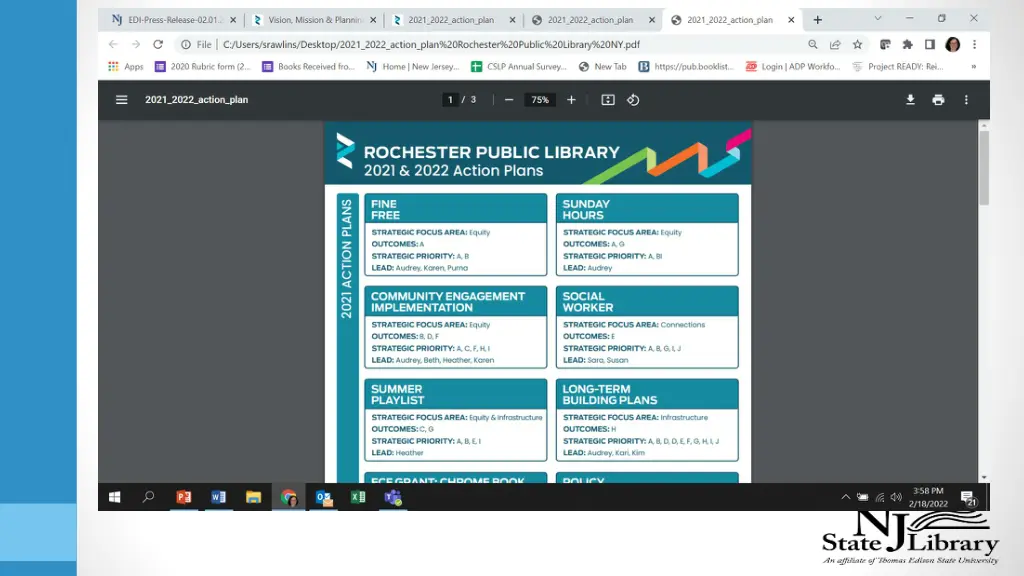The height and width of the screenshot is (576, 1024).
Task: Download the action plan PDF
Action: tap(910, 100)
